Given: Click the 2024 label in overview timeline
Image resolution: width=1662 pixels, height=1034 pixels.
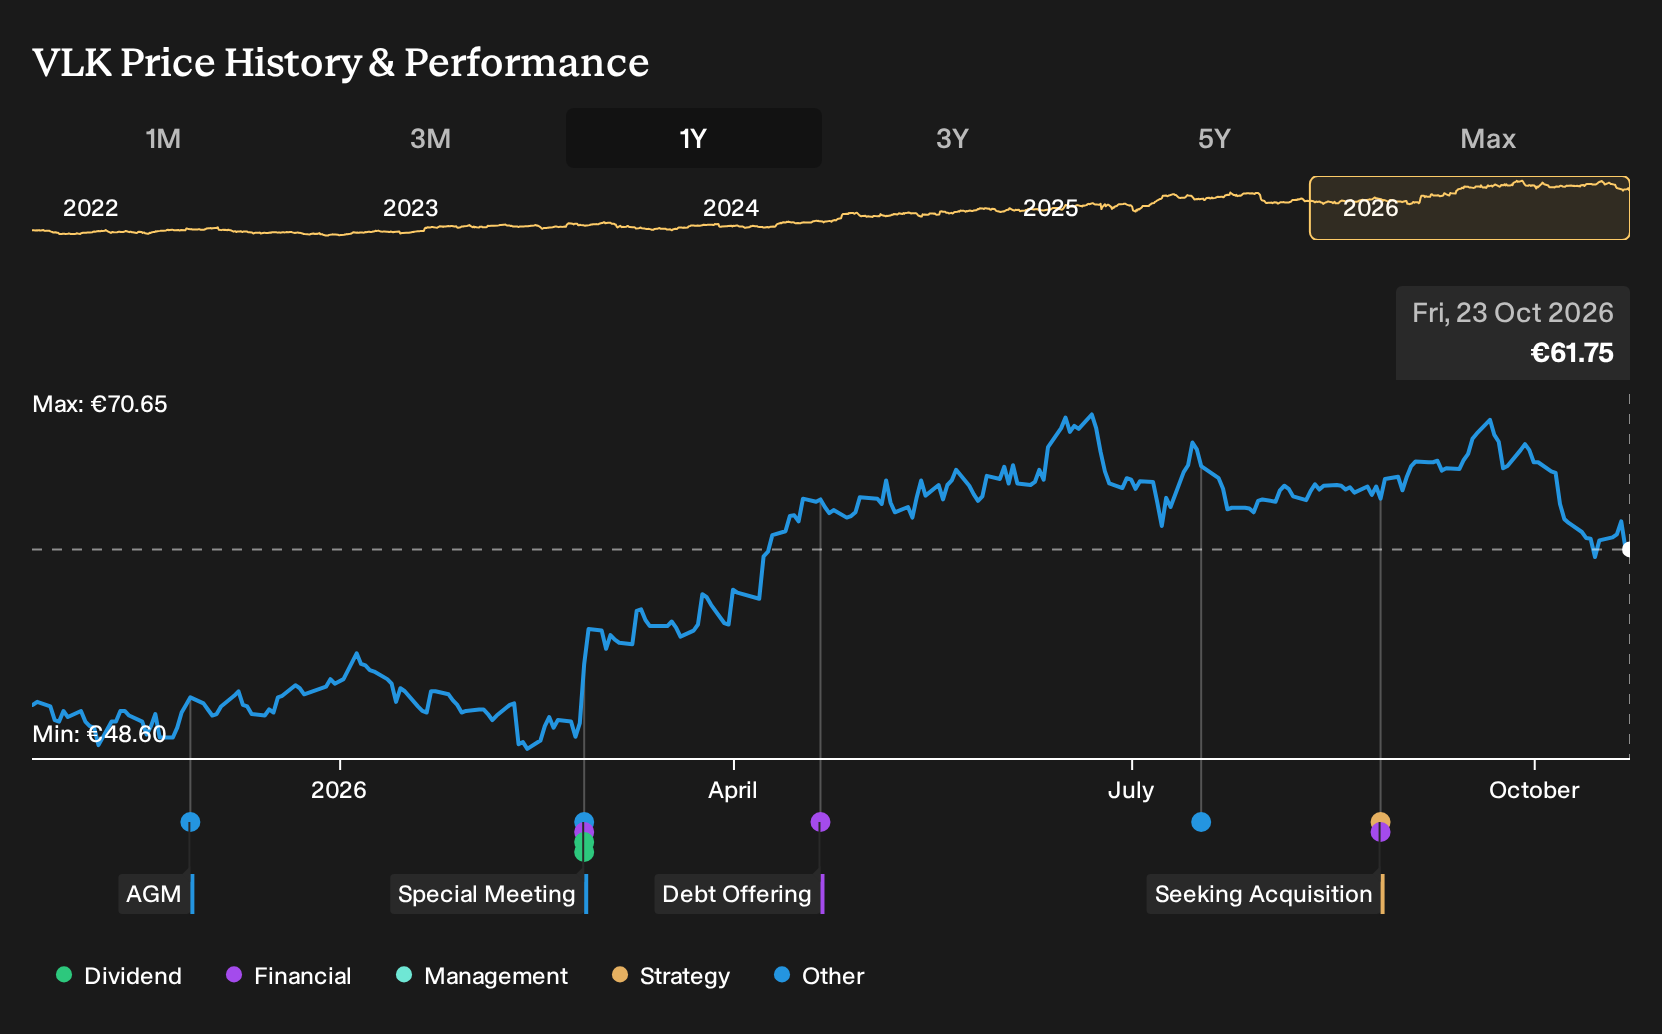Looking at the screenshot, I should [731, 208].
